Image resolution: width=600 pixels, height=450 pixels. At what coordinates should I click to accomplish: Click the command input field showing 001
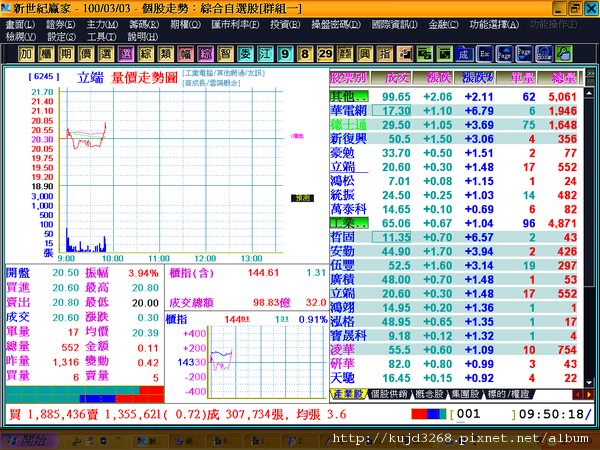click(x=484, y=414)
